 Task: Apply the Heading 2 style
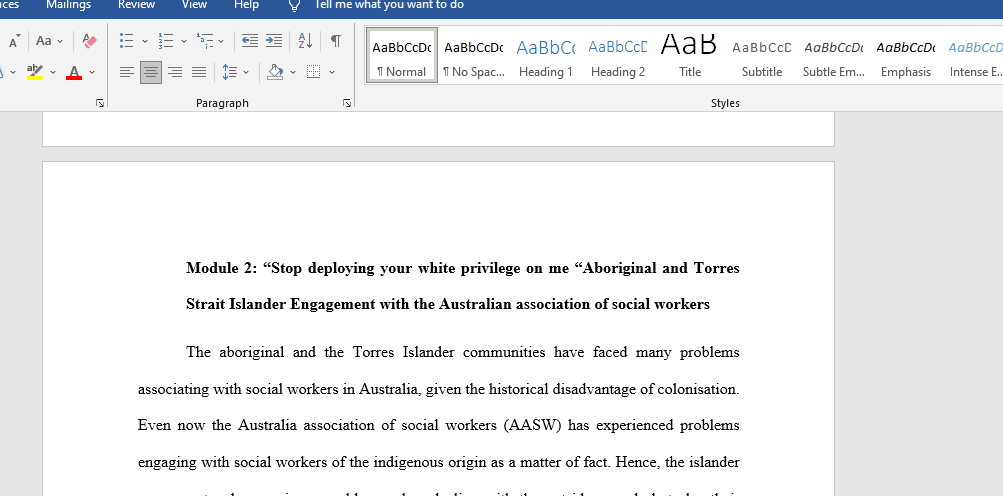point(618,55)
